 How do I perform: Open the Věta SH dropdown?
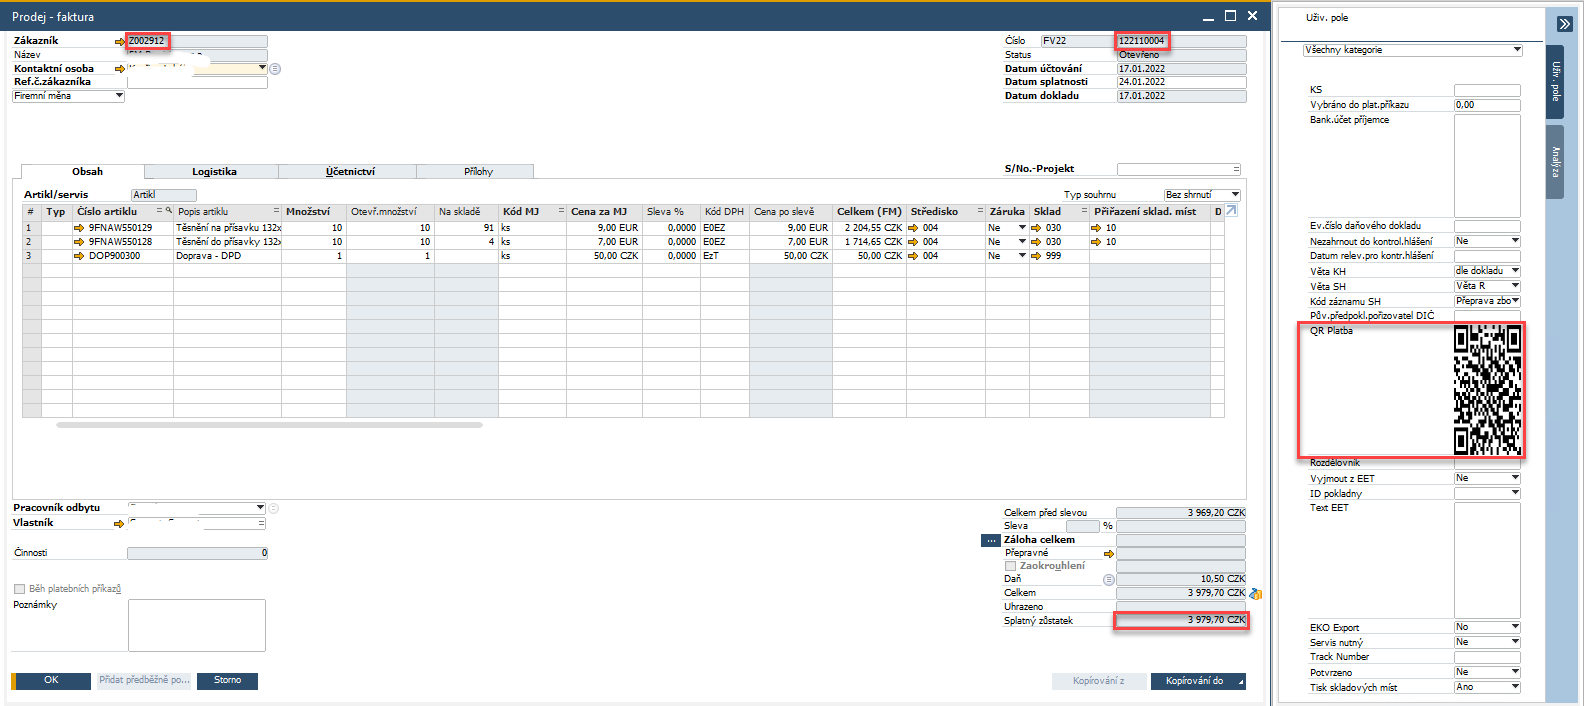pyautogui.click(x=1515, y=286)
